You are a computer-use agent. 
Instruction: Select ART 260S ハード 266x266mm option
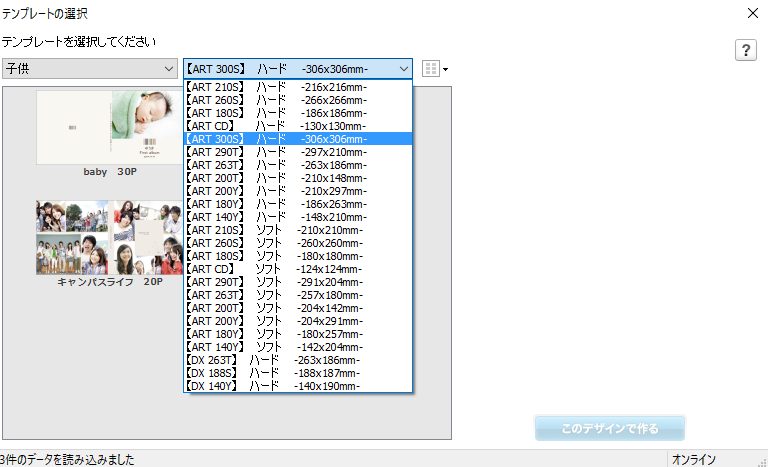tap(298, 100)
